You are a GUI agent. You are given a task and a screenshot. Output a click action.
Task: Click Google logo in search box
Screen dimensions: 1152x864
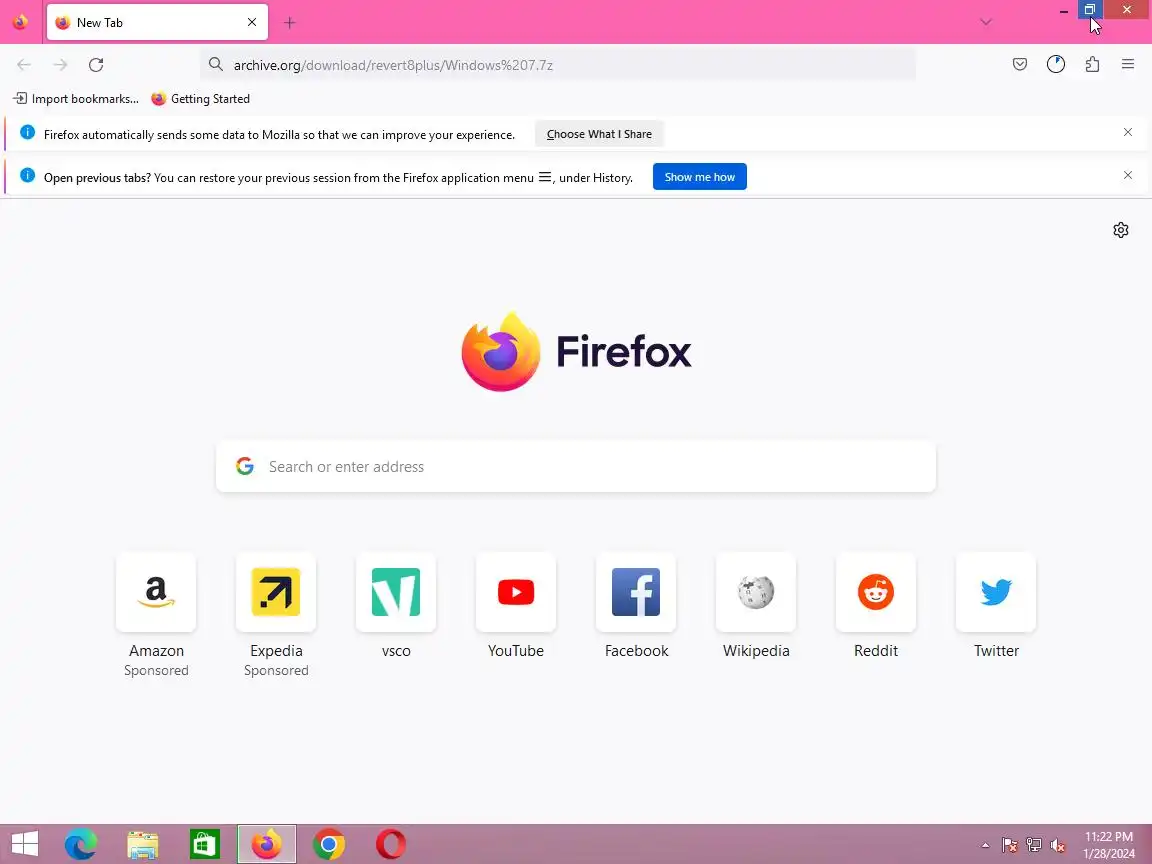click(x=245, y=466)
